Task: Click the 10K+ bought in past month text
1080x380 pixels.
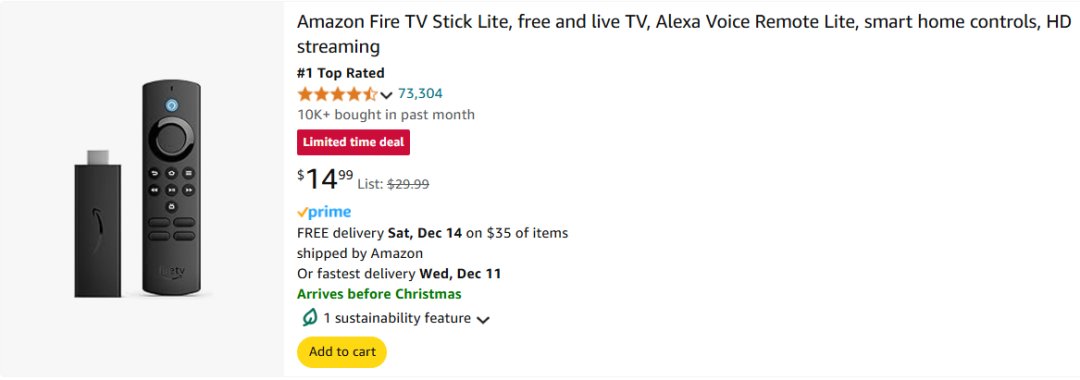Action: 386,114
